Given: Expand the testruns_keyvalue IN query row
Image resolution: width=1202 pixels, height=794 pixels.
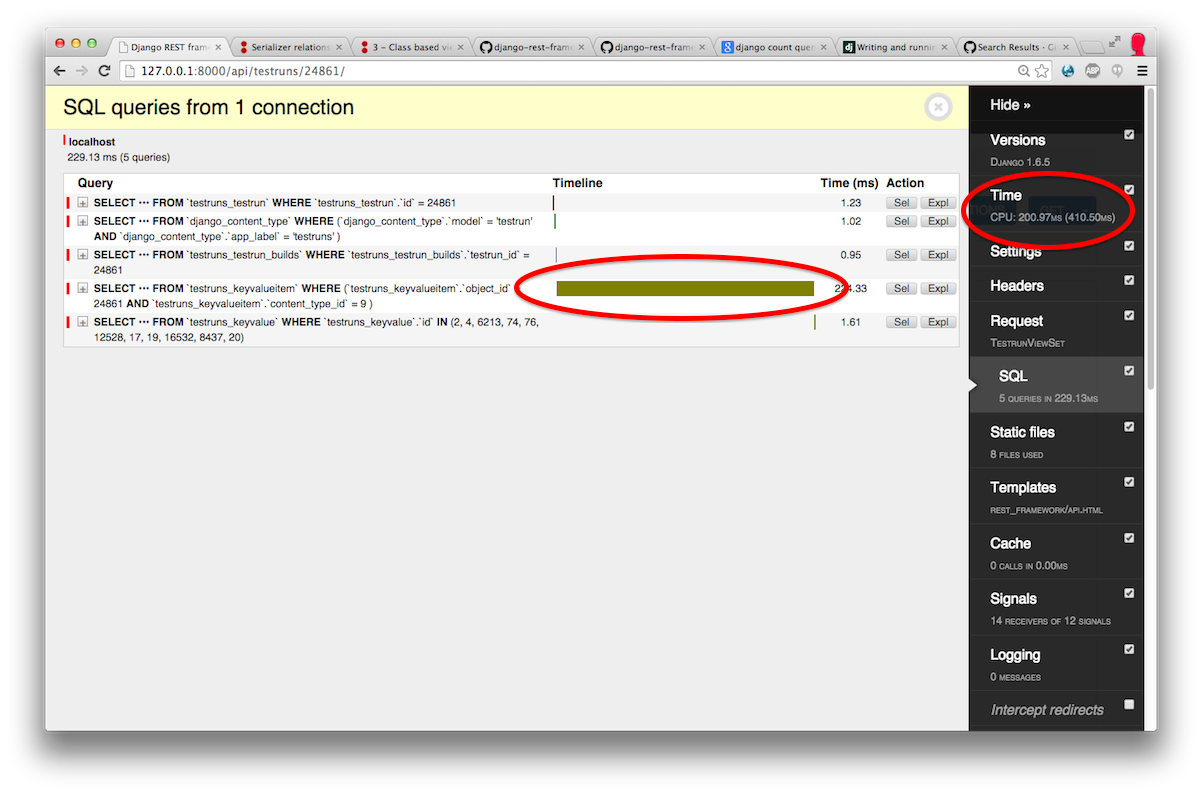Looking at the screenshot, I should (83, 322).
